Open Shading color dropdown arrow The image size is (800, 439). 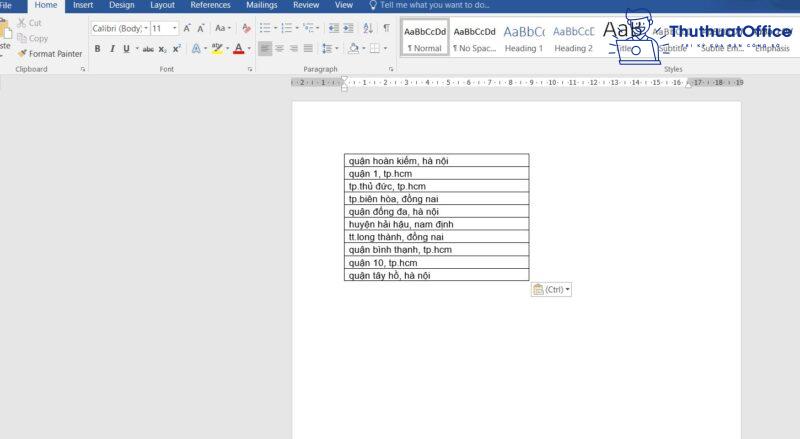pos(363,49)
